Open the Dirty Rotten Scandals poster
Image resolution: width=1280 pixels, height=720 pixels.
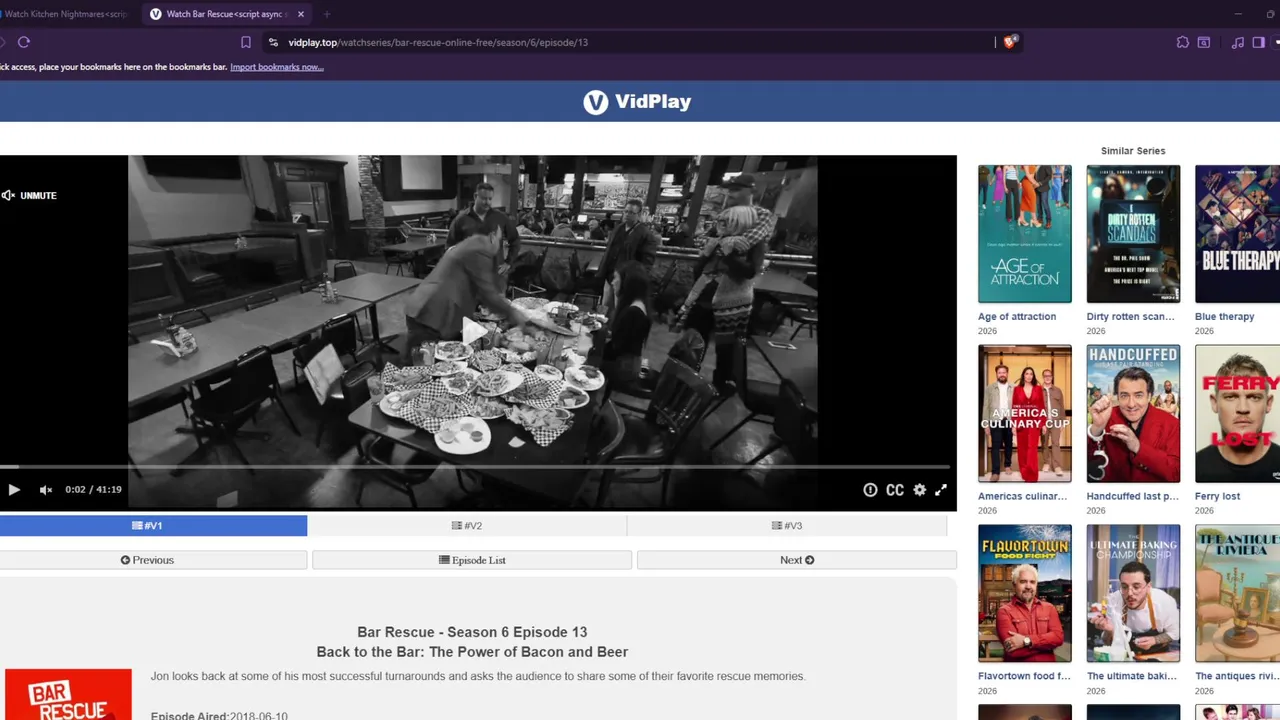click(1133, 234)
